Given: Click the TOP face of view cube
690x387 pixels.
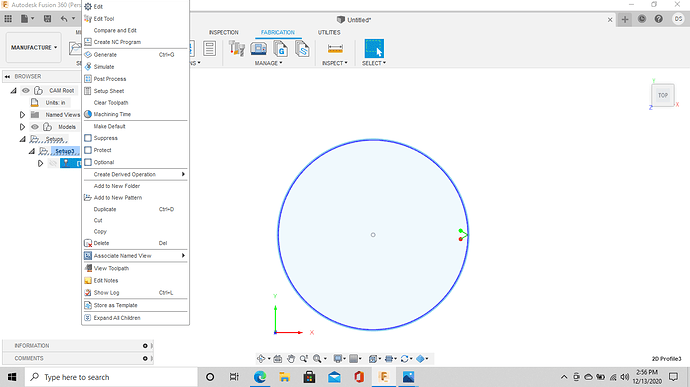Looking at the screenshot, I should click(663, 95).
